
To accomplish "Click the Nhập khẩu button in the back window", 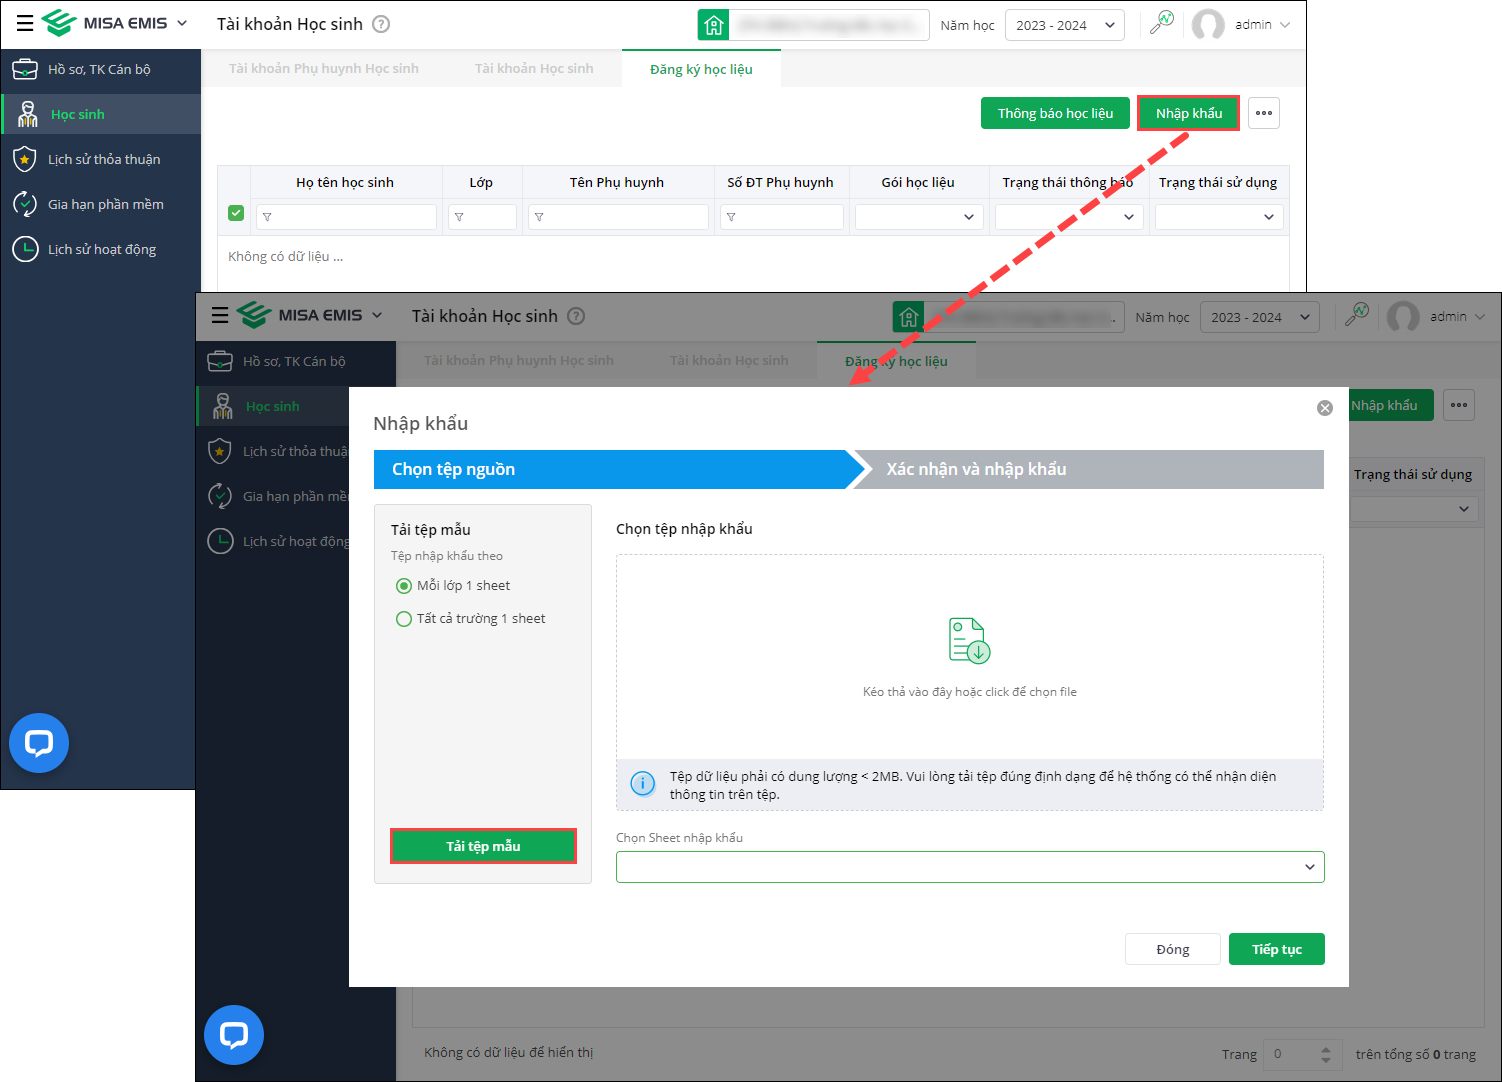I will pos(1189,113).
